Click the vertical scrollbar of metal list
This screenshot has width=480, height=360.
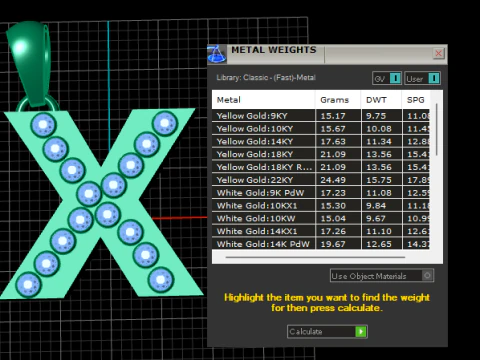(436, 129)
